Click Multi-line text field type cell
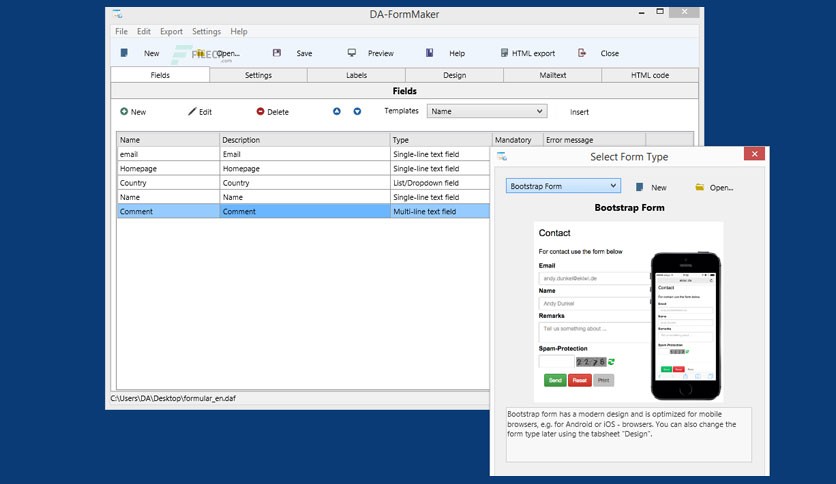Image resolution: width=836 pixels, height=484 pixels. (440, 212)
